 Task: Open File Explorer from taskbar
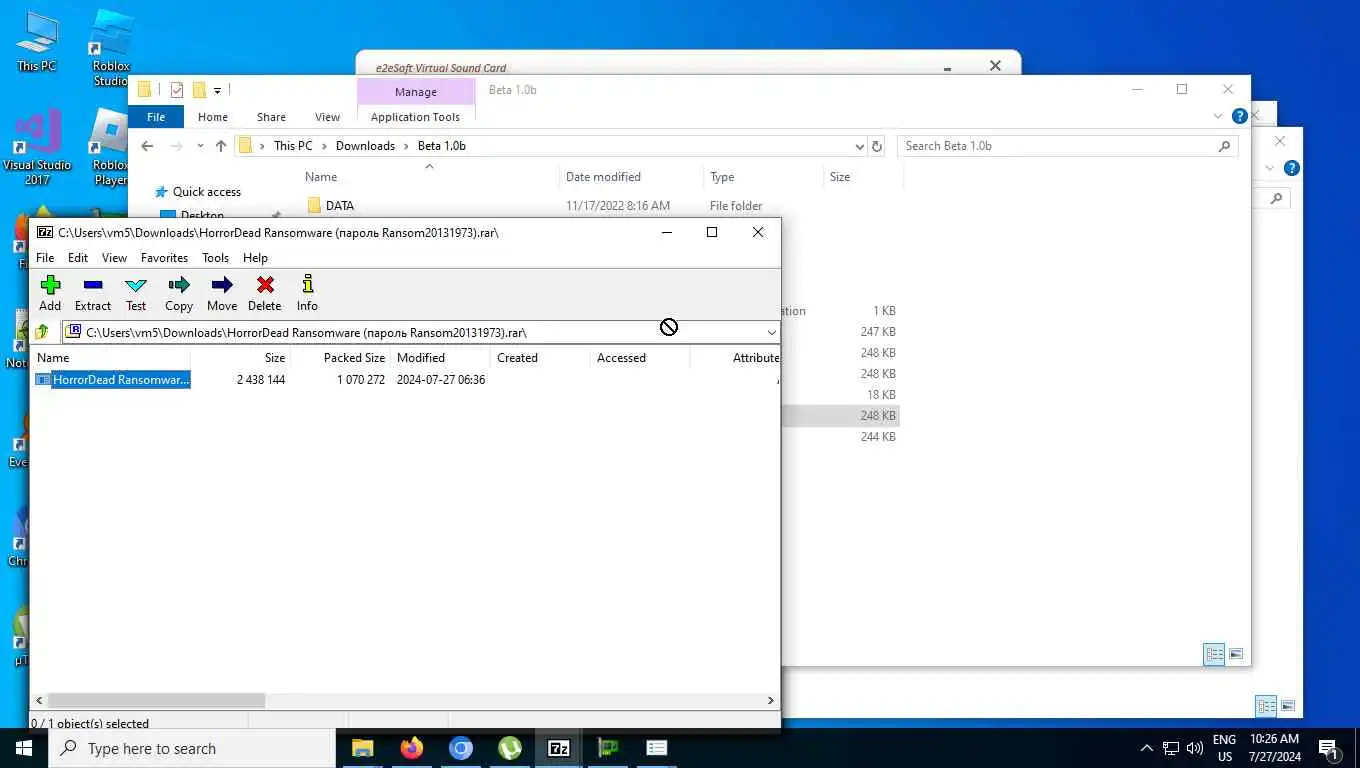click(362, 748)
